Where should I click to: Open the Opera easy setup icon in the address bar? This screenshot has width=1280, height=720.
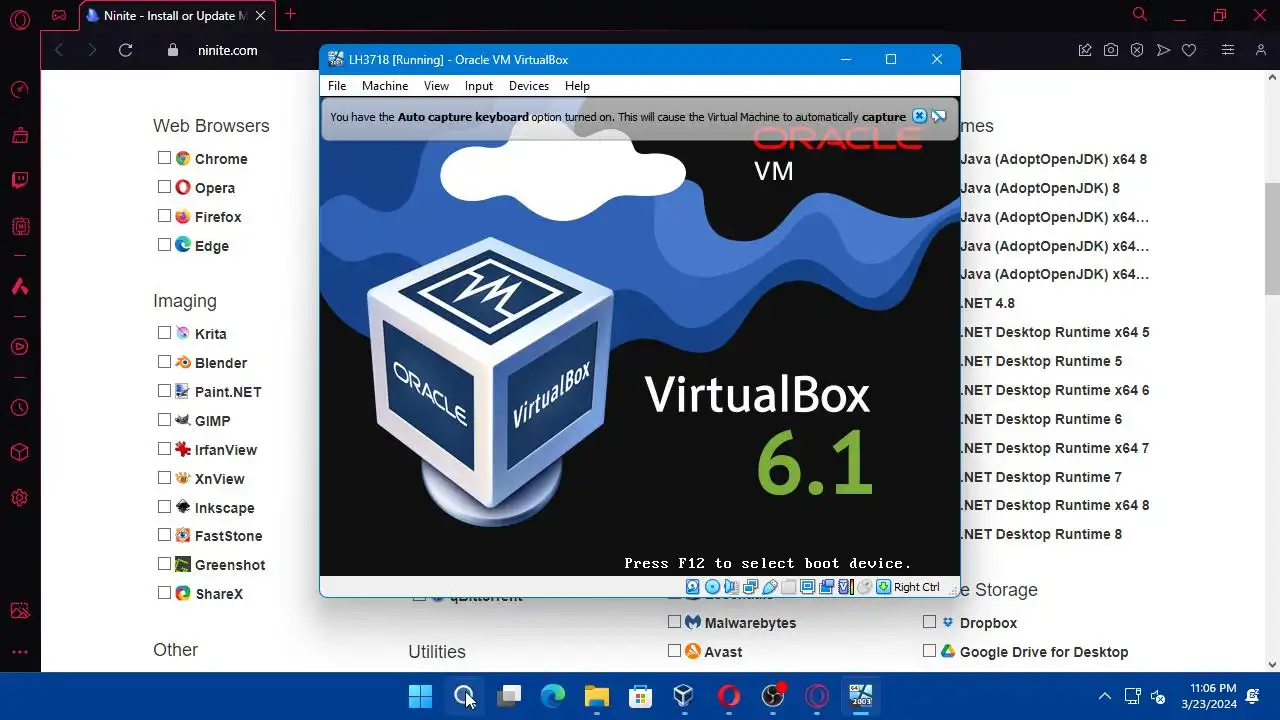pyautogui.click(x=1229, y=50)
